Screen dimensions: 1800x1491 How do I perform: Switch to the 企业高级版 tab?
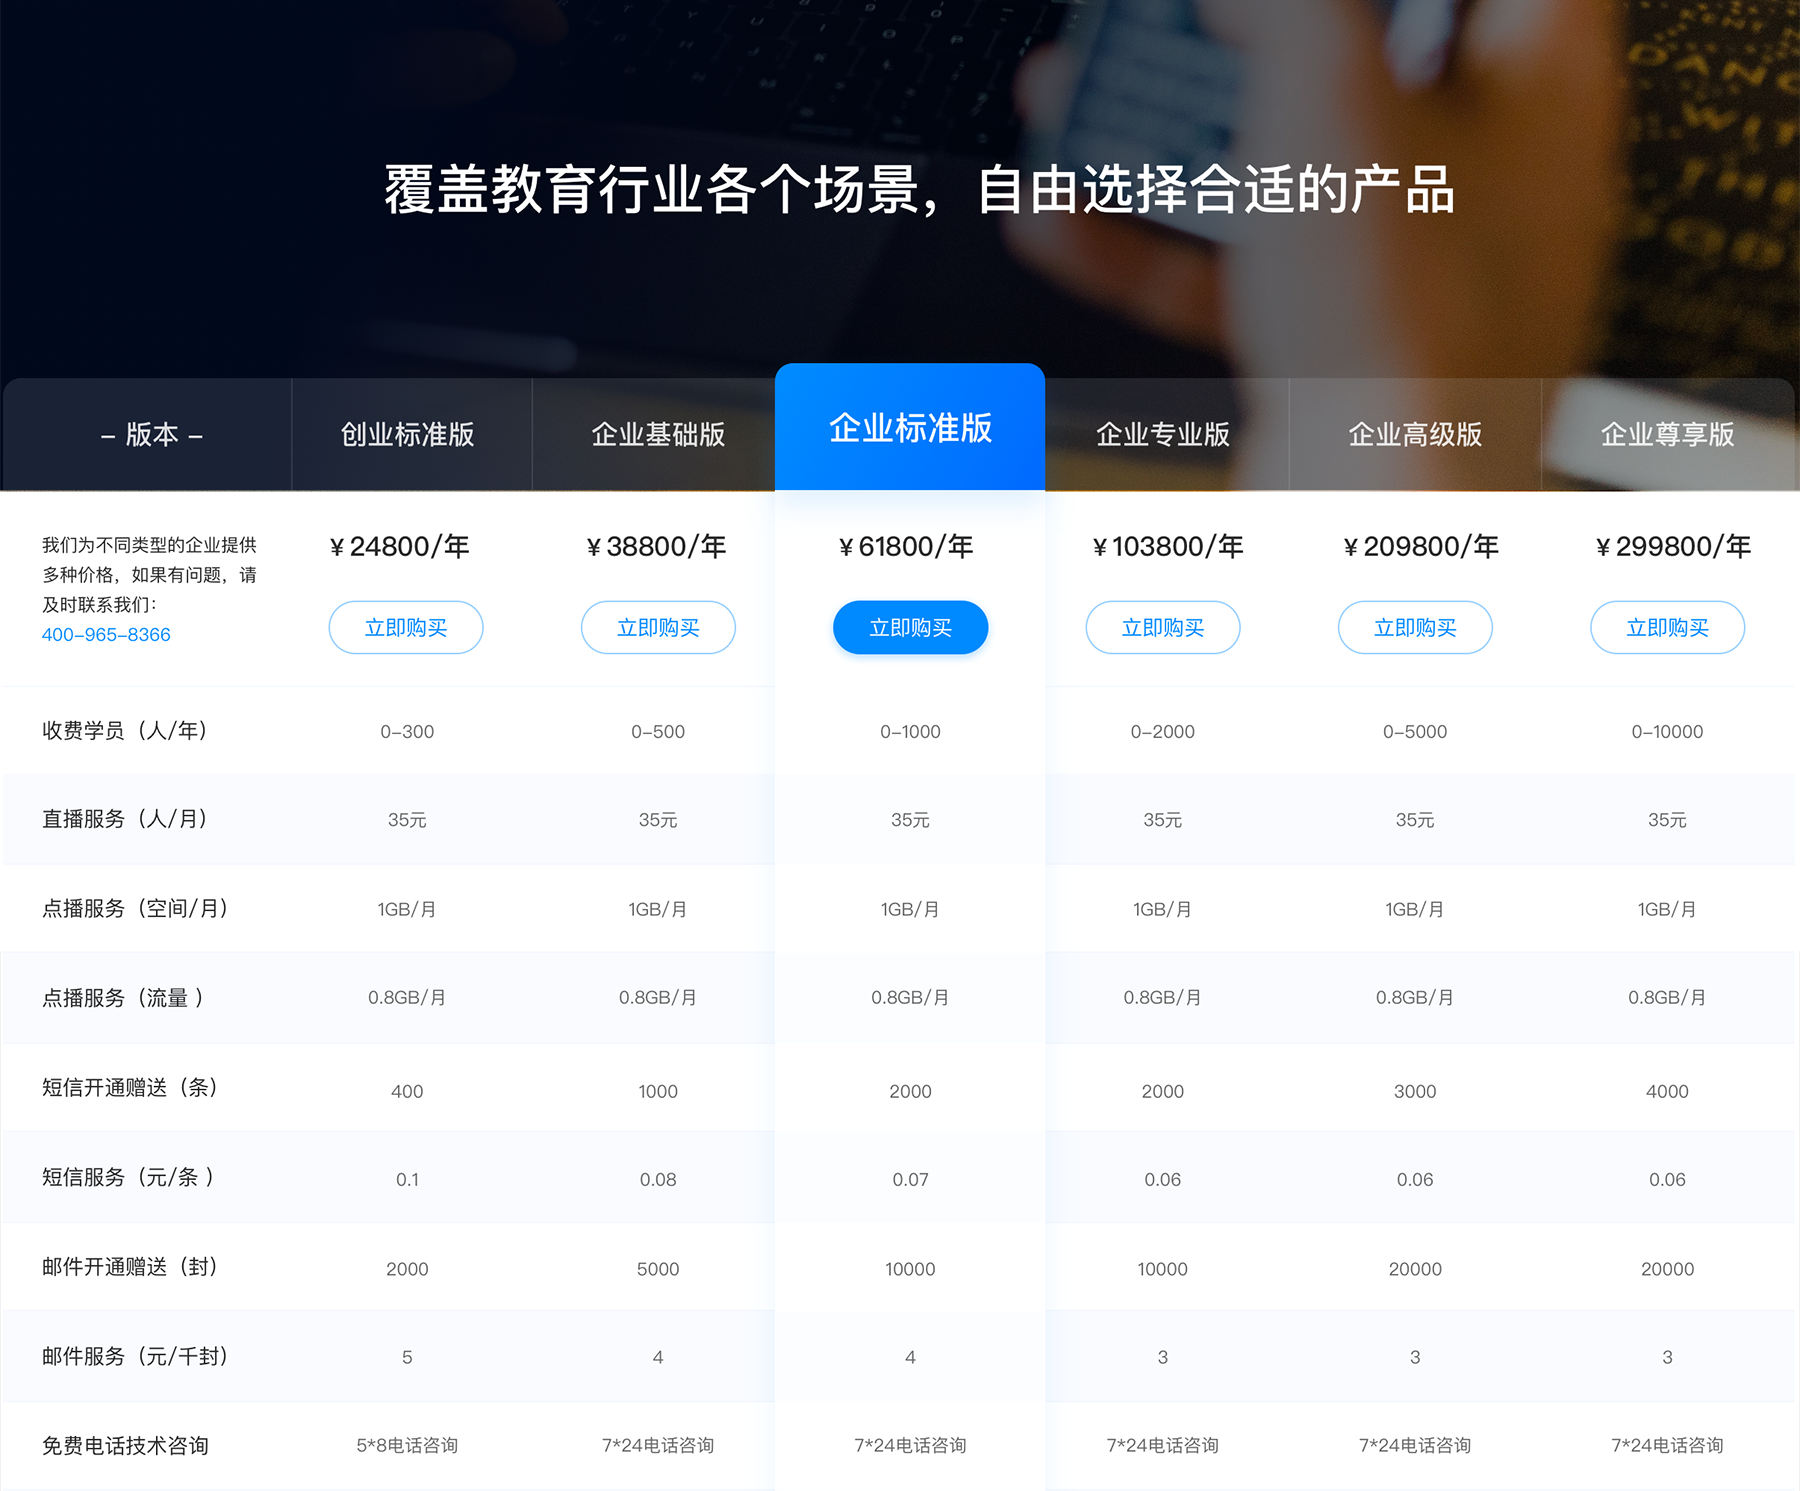pos(1416,434)
